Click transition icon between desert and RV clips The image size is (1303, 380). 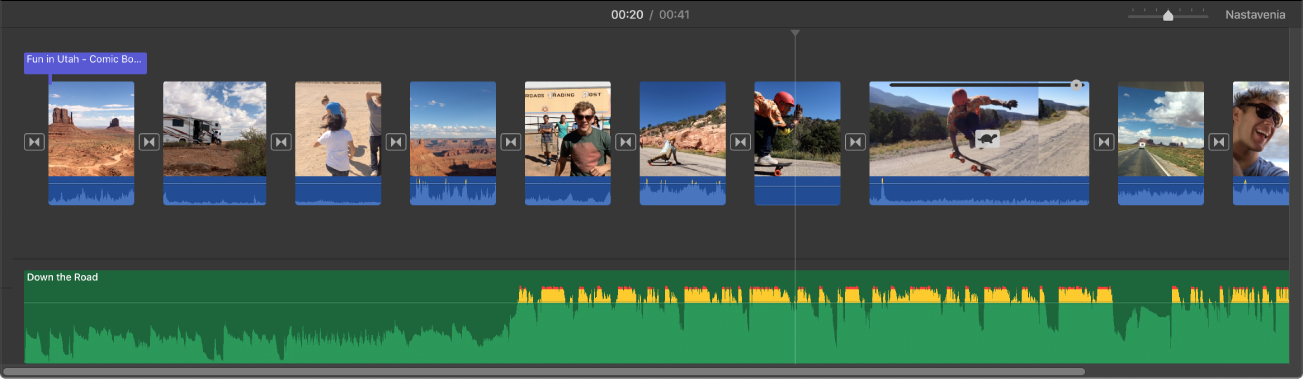149,142
